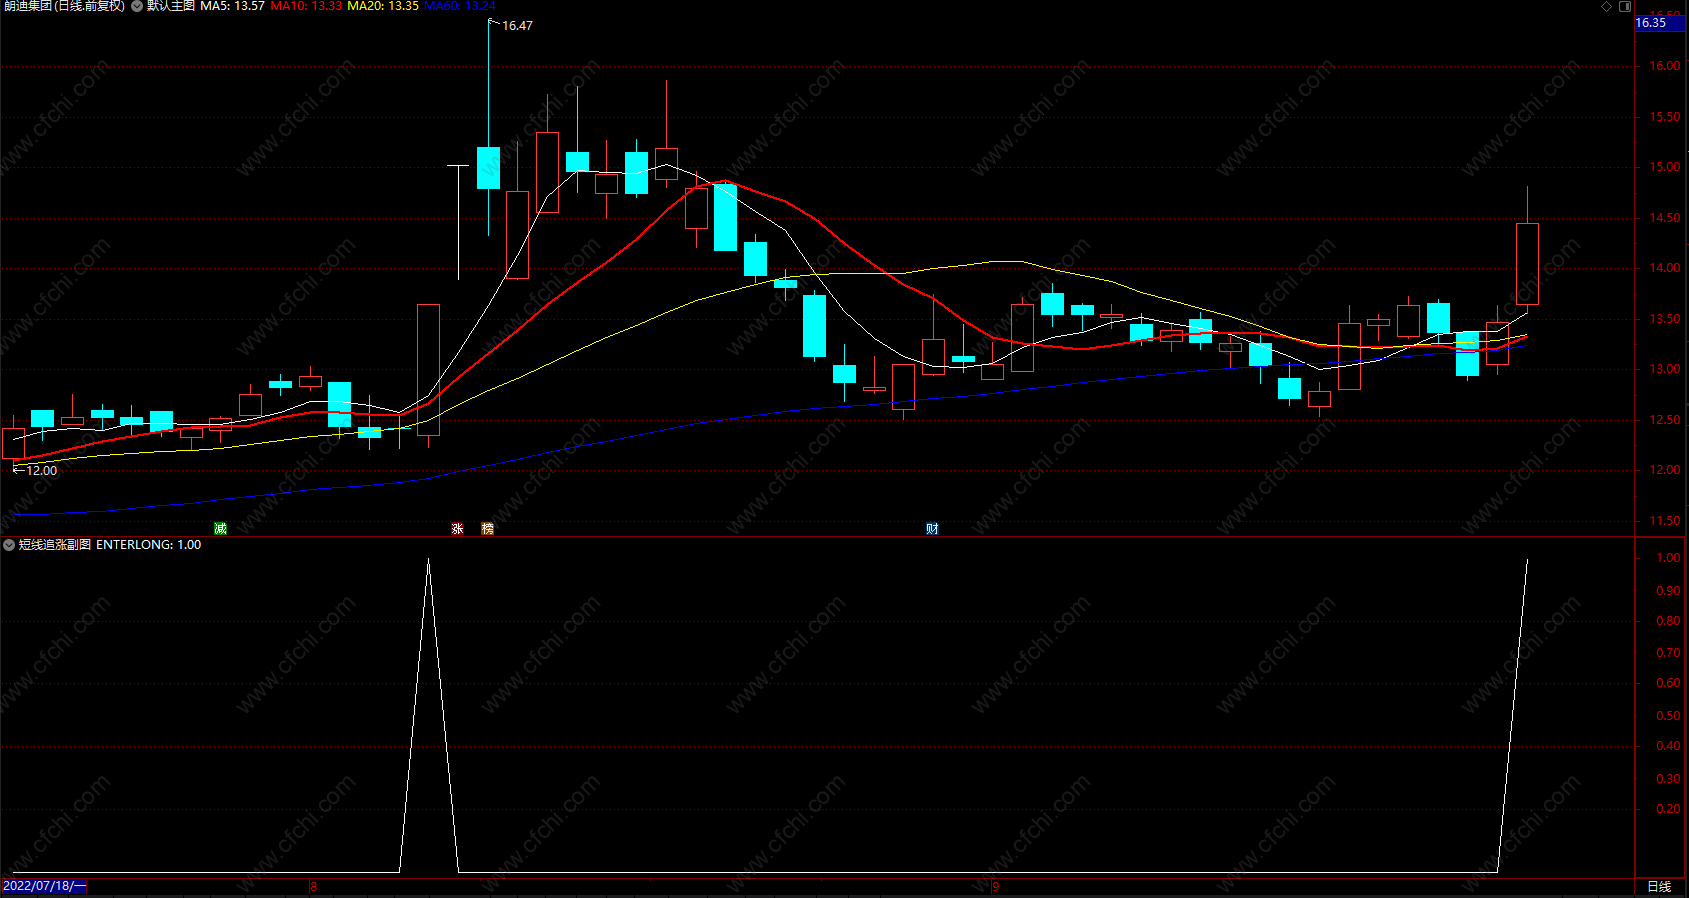
Task: Click the 14.00 axis price label
Action: 1665,268
